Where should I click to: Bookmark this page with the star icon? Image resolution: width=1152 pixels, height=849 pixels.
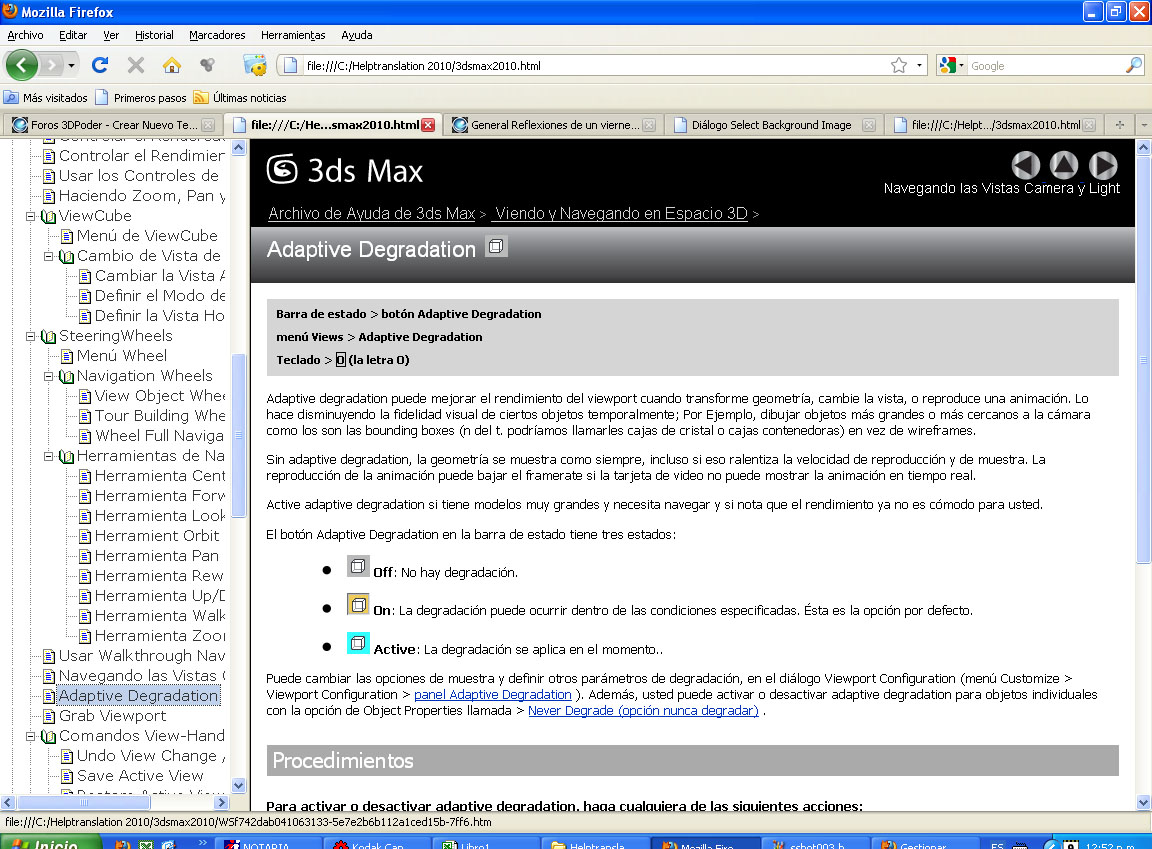(x=899, y=65)
